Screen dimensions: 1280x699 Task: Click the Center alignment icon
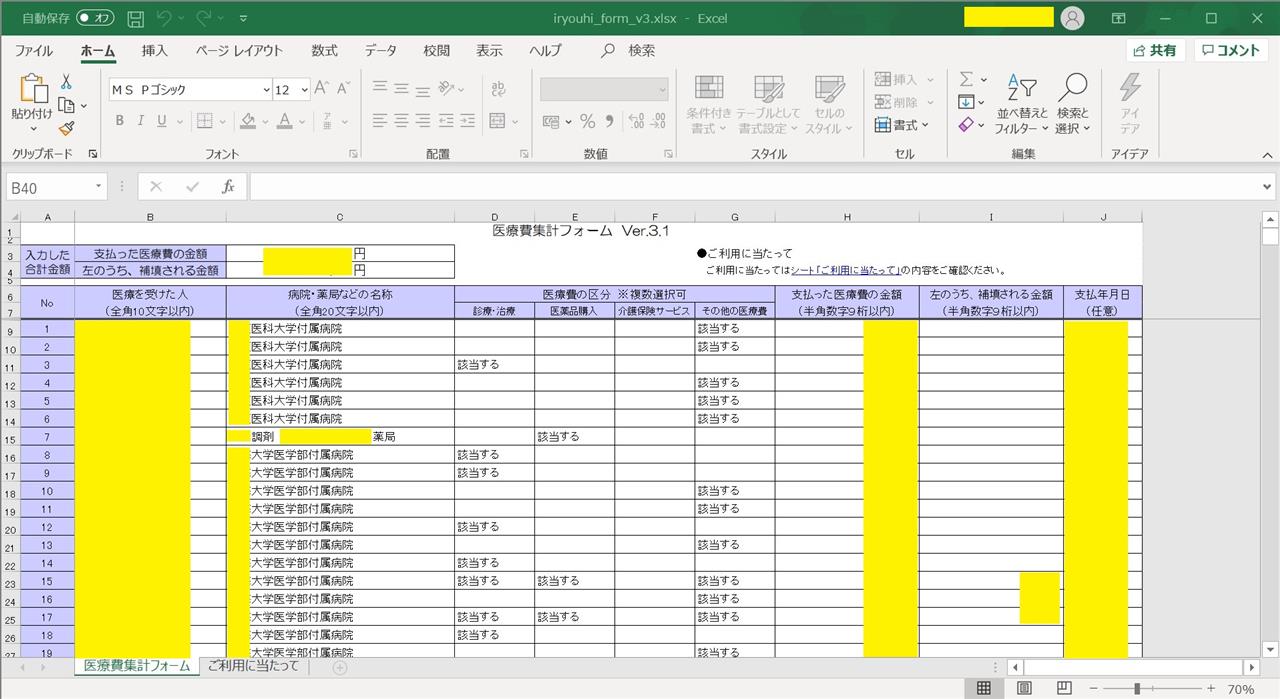[401, 121]
